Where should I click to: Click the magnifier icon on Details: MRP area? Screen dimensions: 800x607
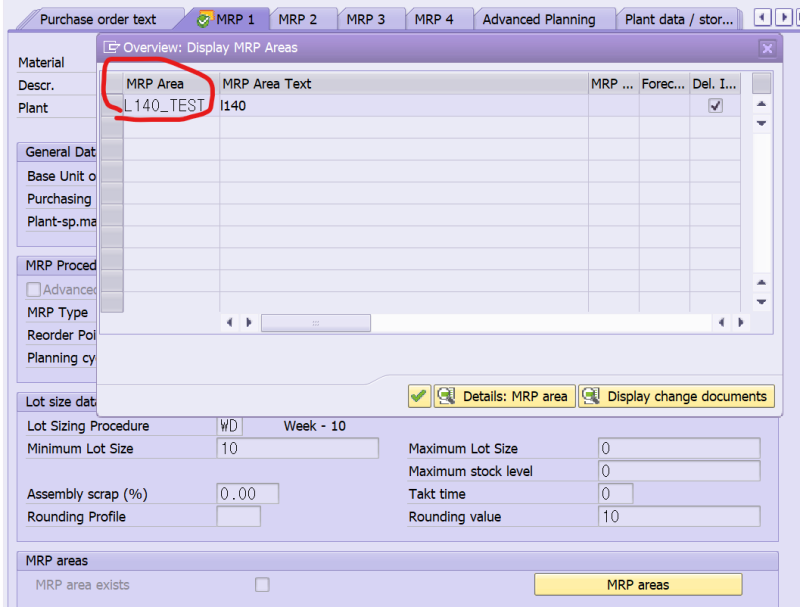coord(446,396)
